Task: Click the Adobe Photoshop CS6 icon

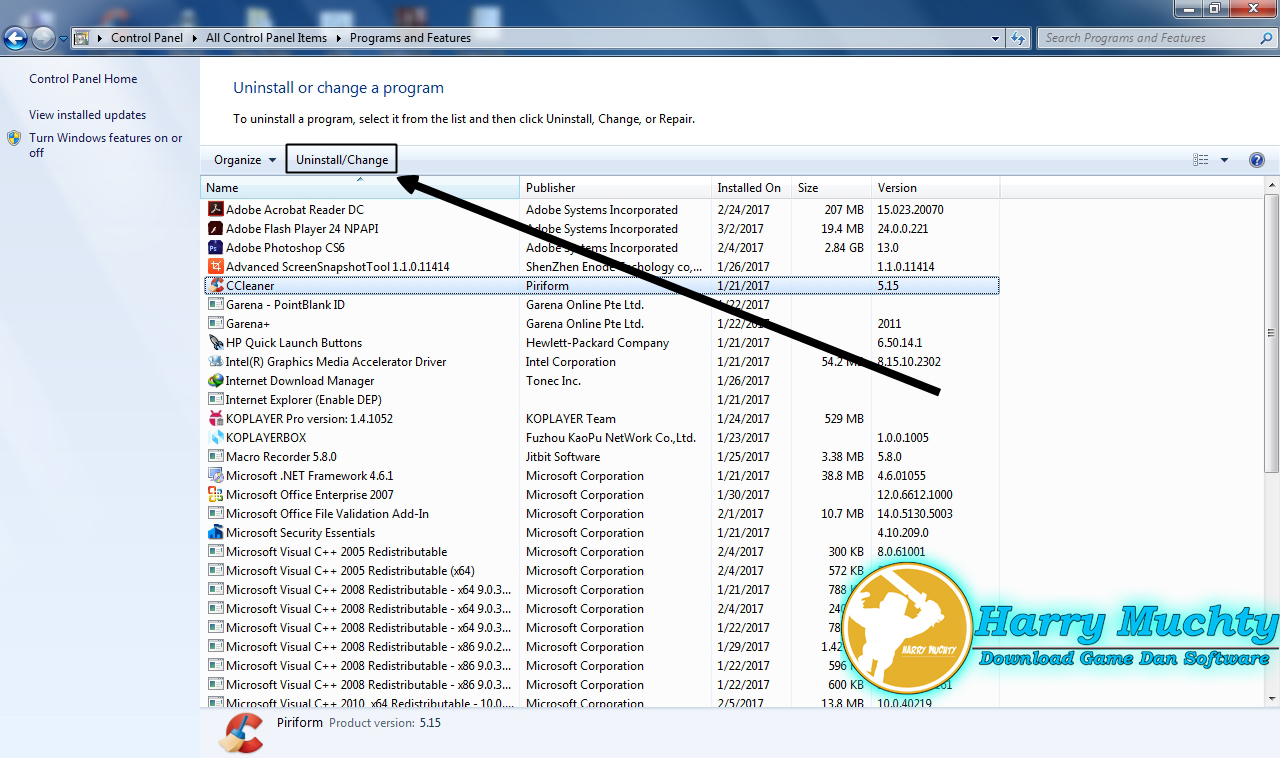Action: (x=215, y=247)
